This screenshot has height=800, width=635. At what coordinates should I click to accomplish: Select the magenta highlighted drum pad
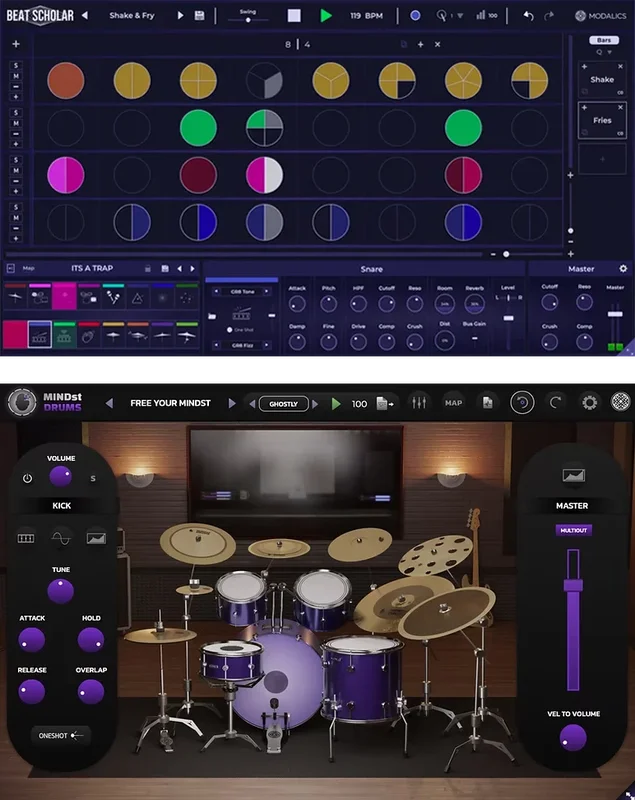tap(64, 296)
